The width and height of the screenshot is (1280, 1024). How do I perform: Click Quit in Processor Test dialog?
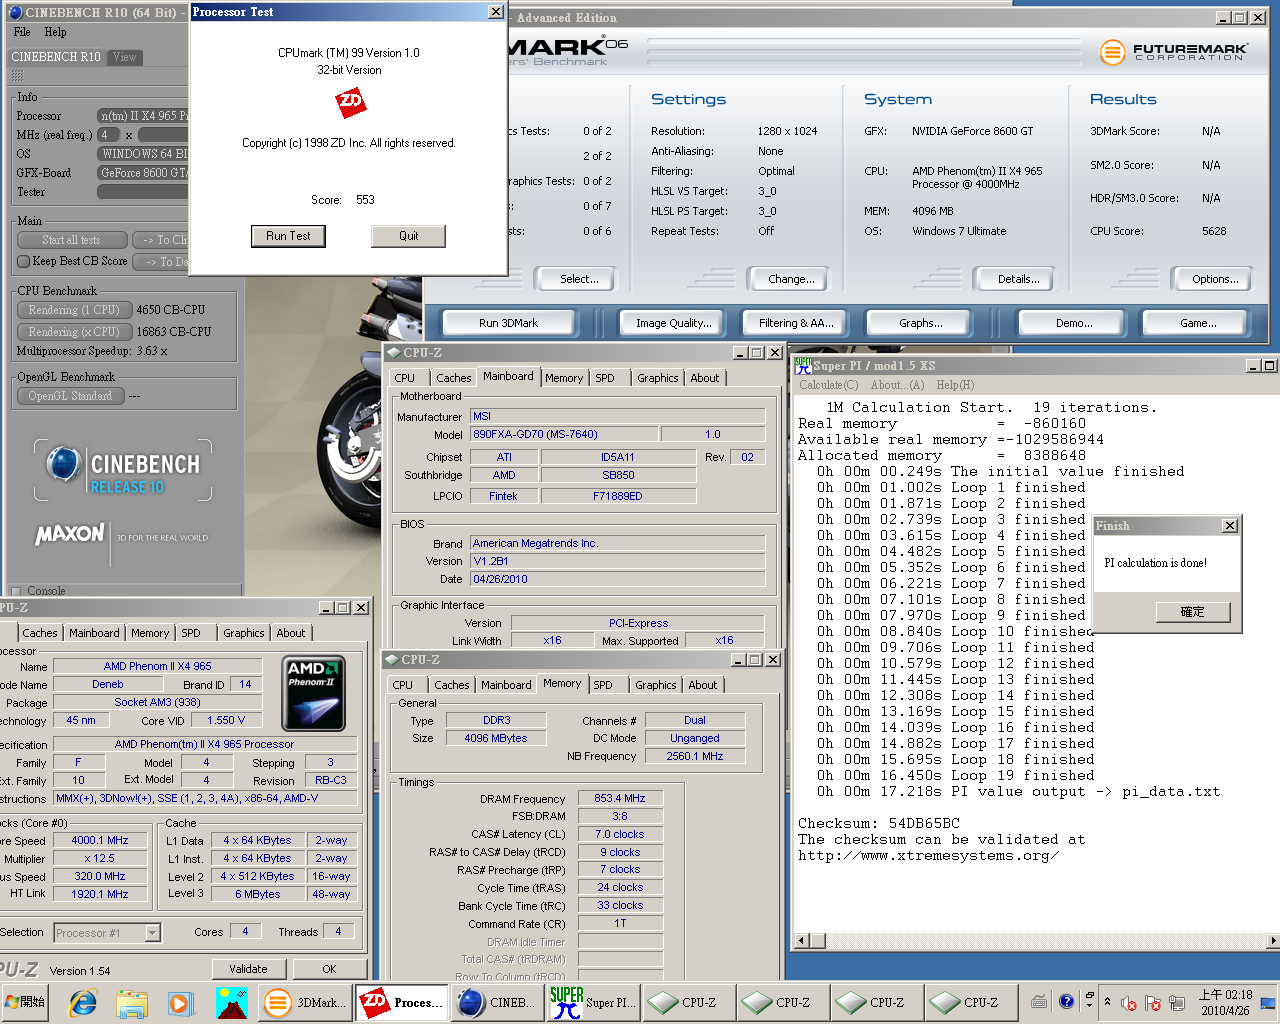[x=409, y=236]
